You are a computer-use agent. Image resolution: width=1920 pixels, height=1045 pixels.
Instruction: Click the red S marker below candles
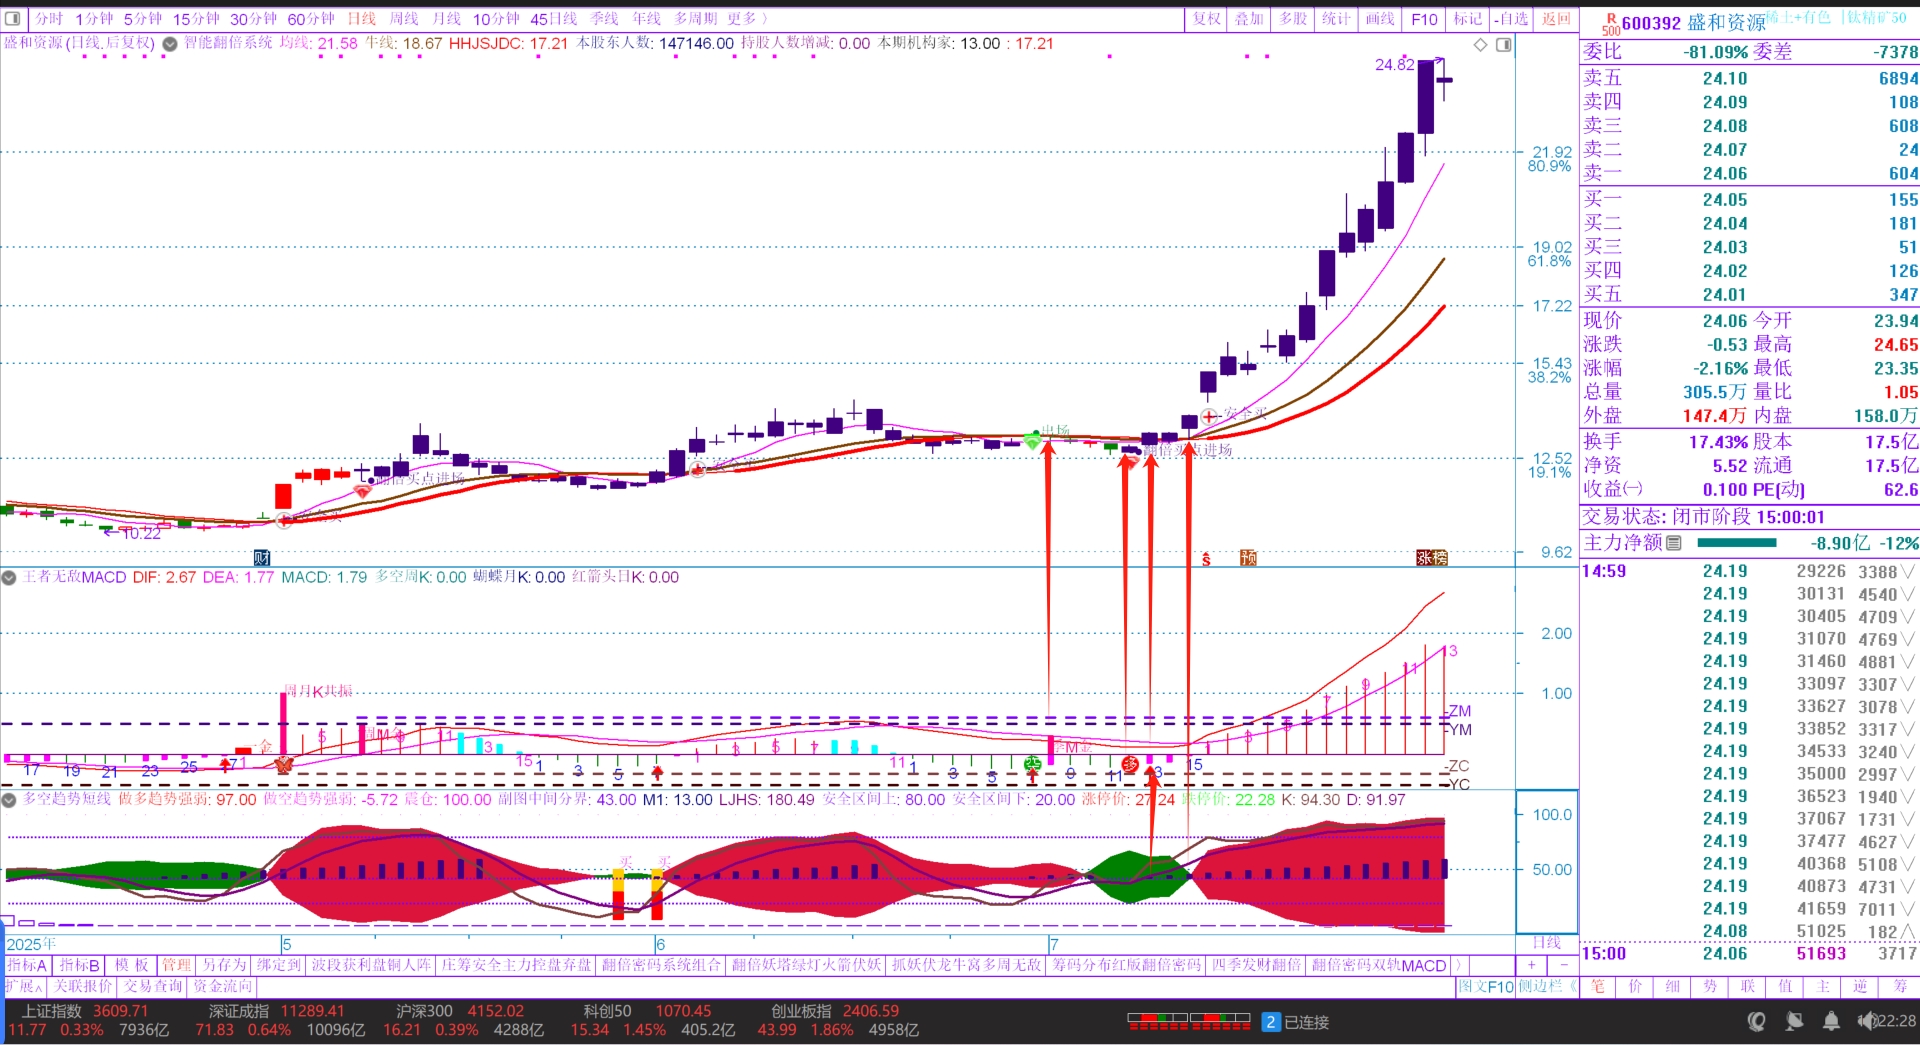click(x=1206, y=559)
